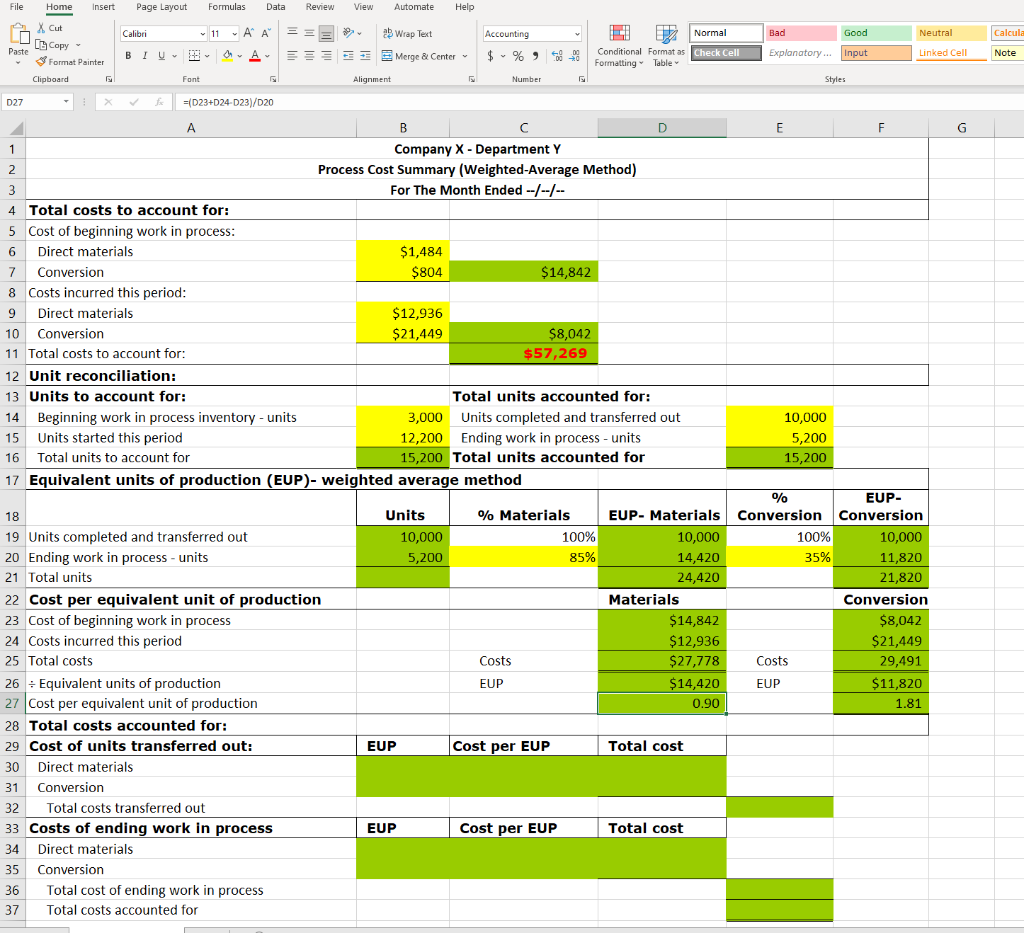This screenshot has height=933, width=1024.
Task: Switch to Page Layout tab
Action: coord(161,7)
